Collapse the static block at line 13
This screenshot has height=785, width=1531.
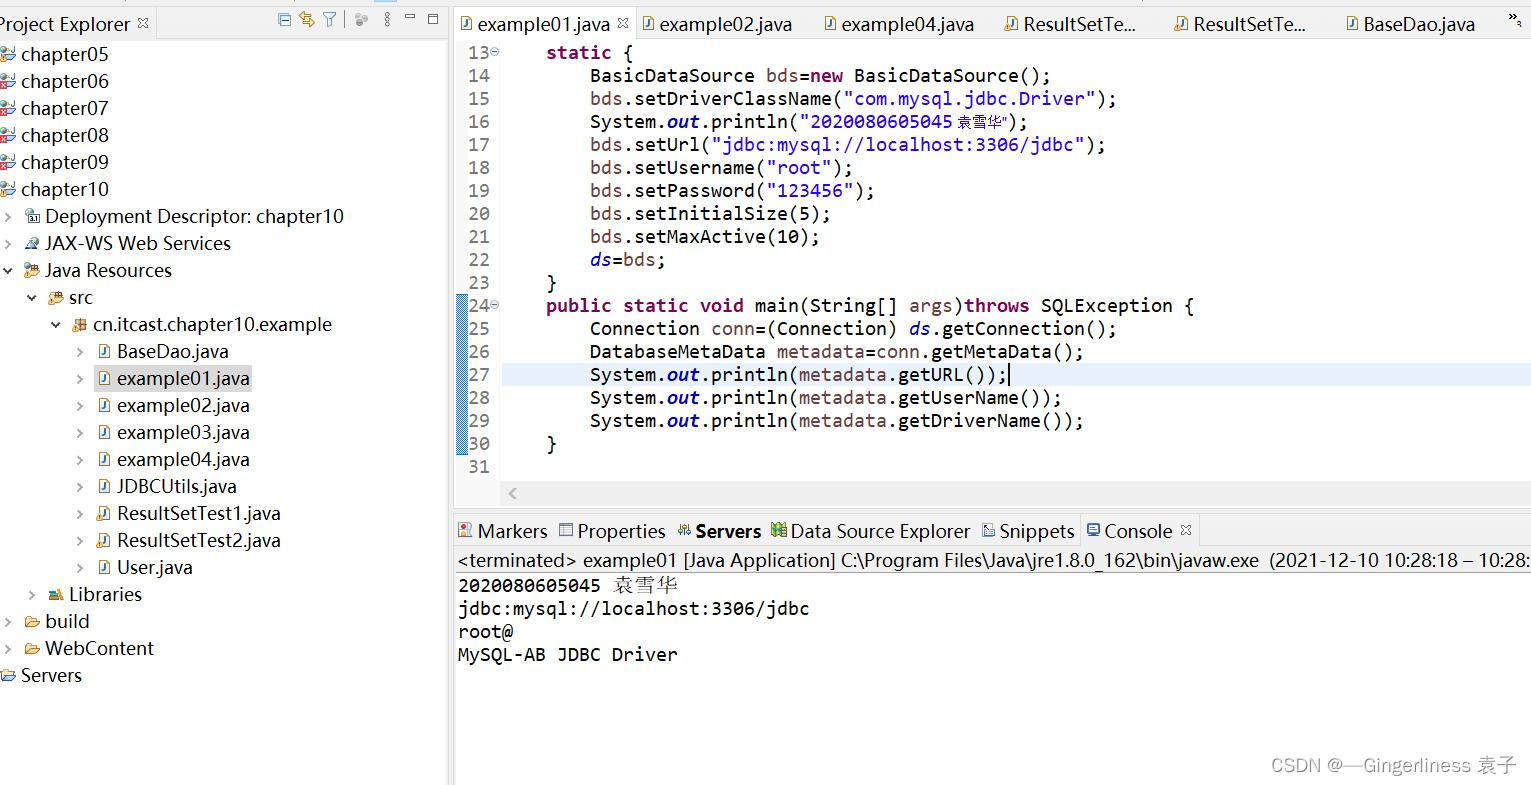(495, 52)
